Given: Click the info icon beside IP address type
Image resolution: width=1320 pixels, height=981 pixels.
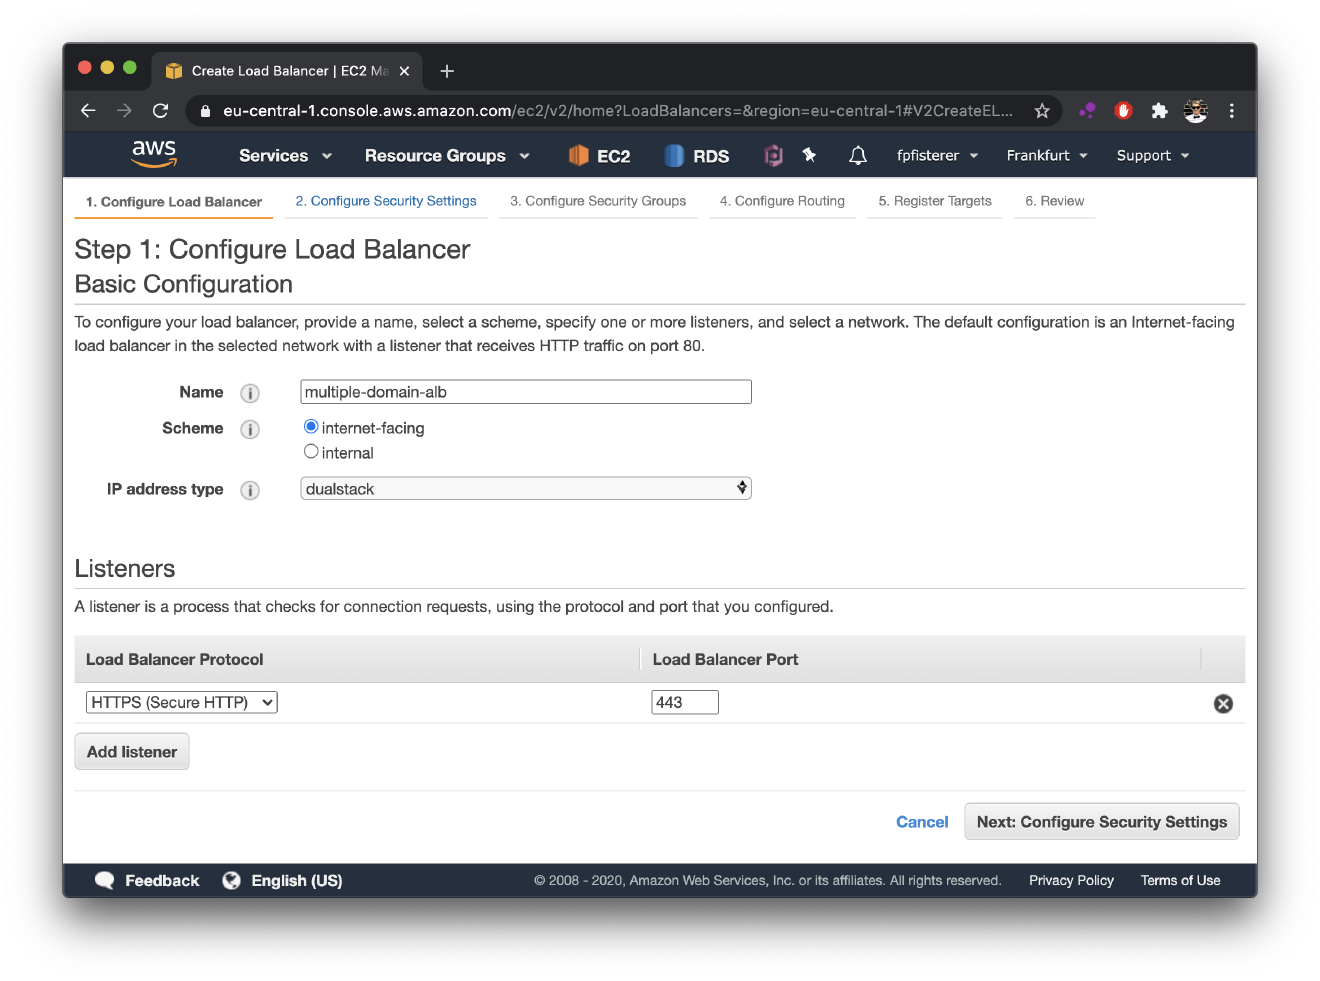Looking at the screenshot, I should (250, 490).
